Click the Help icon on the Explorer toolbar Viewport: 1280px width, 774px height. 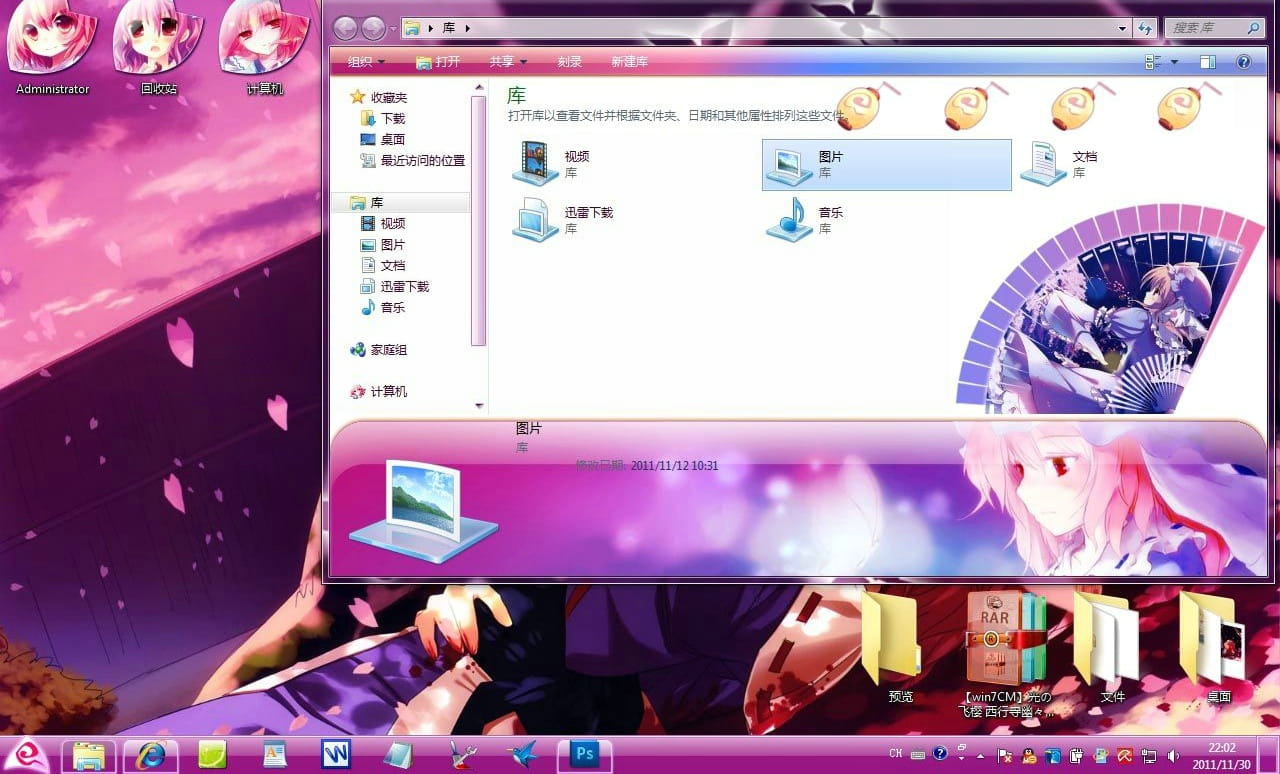pos(1244,61)
